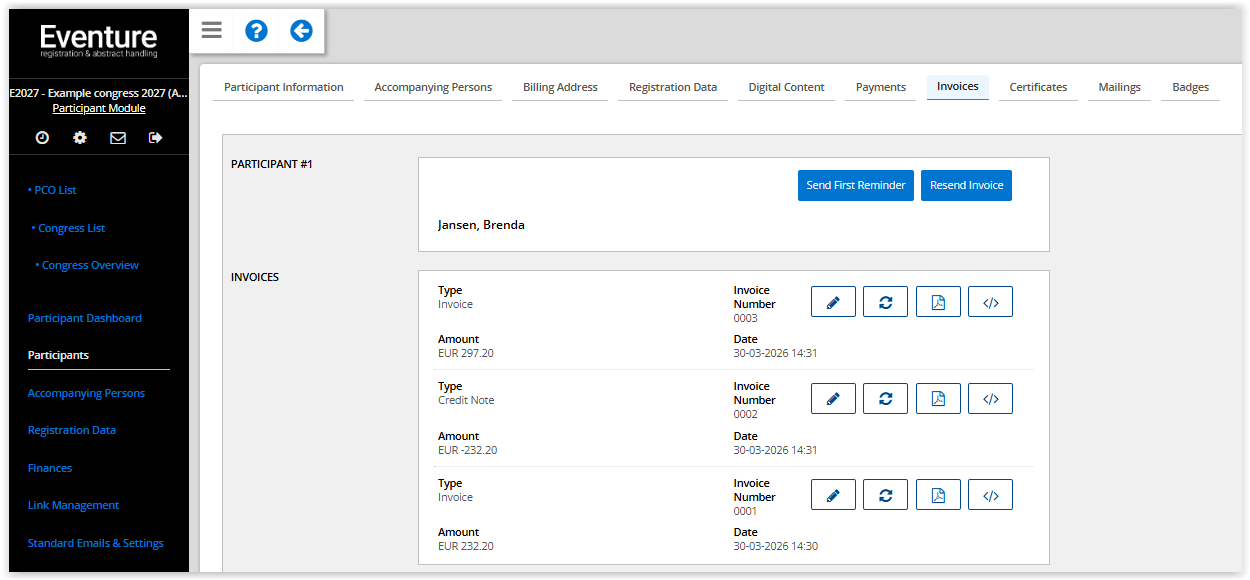Open Finances in the sidebar
The width and height of the screenshot is (1250, 580).
50,468
